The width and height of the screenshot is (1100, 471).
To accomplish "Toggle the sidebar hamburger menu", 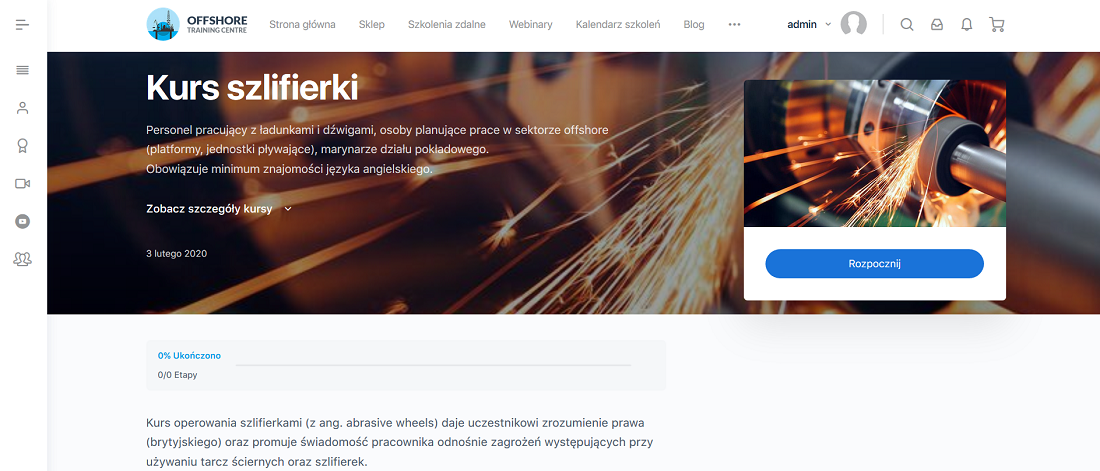I will 22,25.
